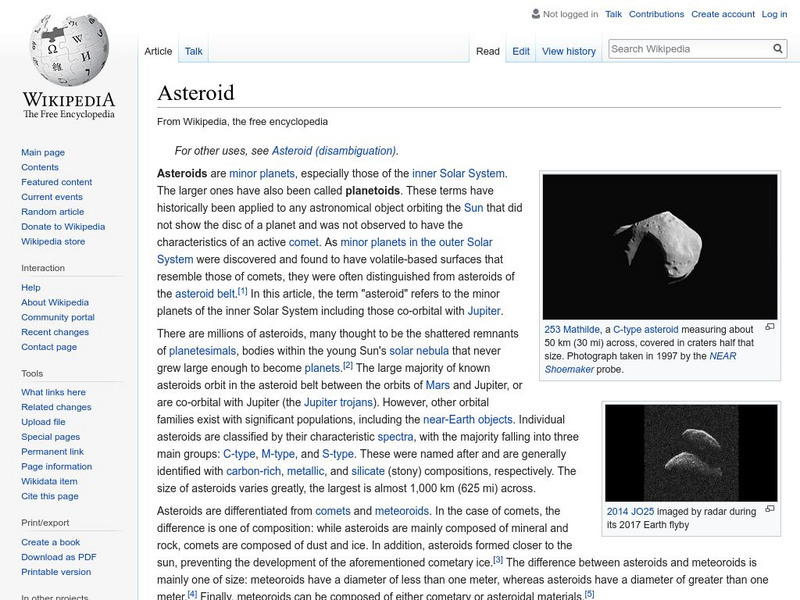Open Asteroid (disambiguation) link

[334, 151]
